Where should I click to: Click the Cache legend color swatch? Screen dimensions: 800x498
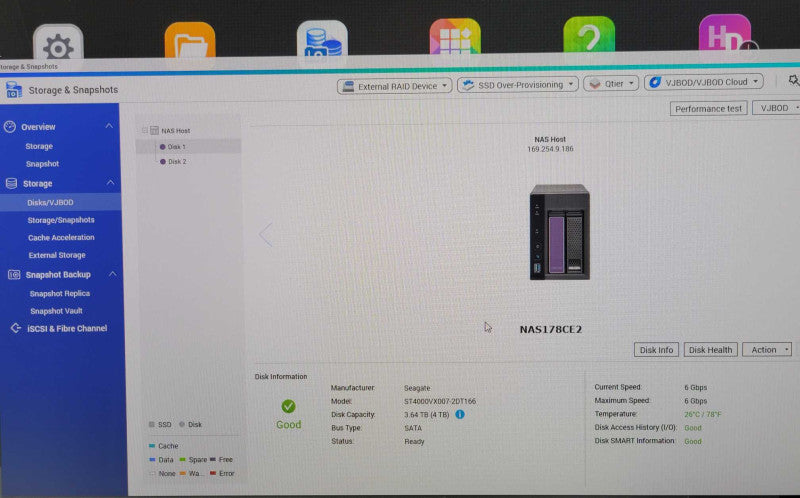(x=152, y=446)
